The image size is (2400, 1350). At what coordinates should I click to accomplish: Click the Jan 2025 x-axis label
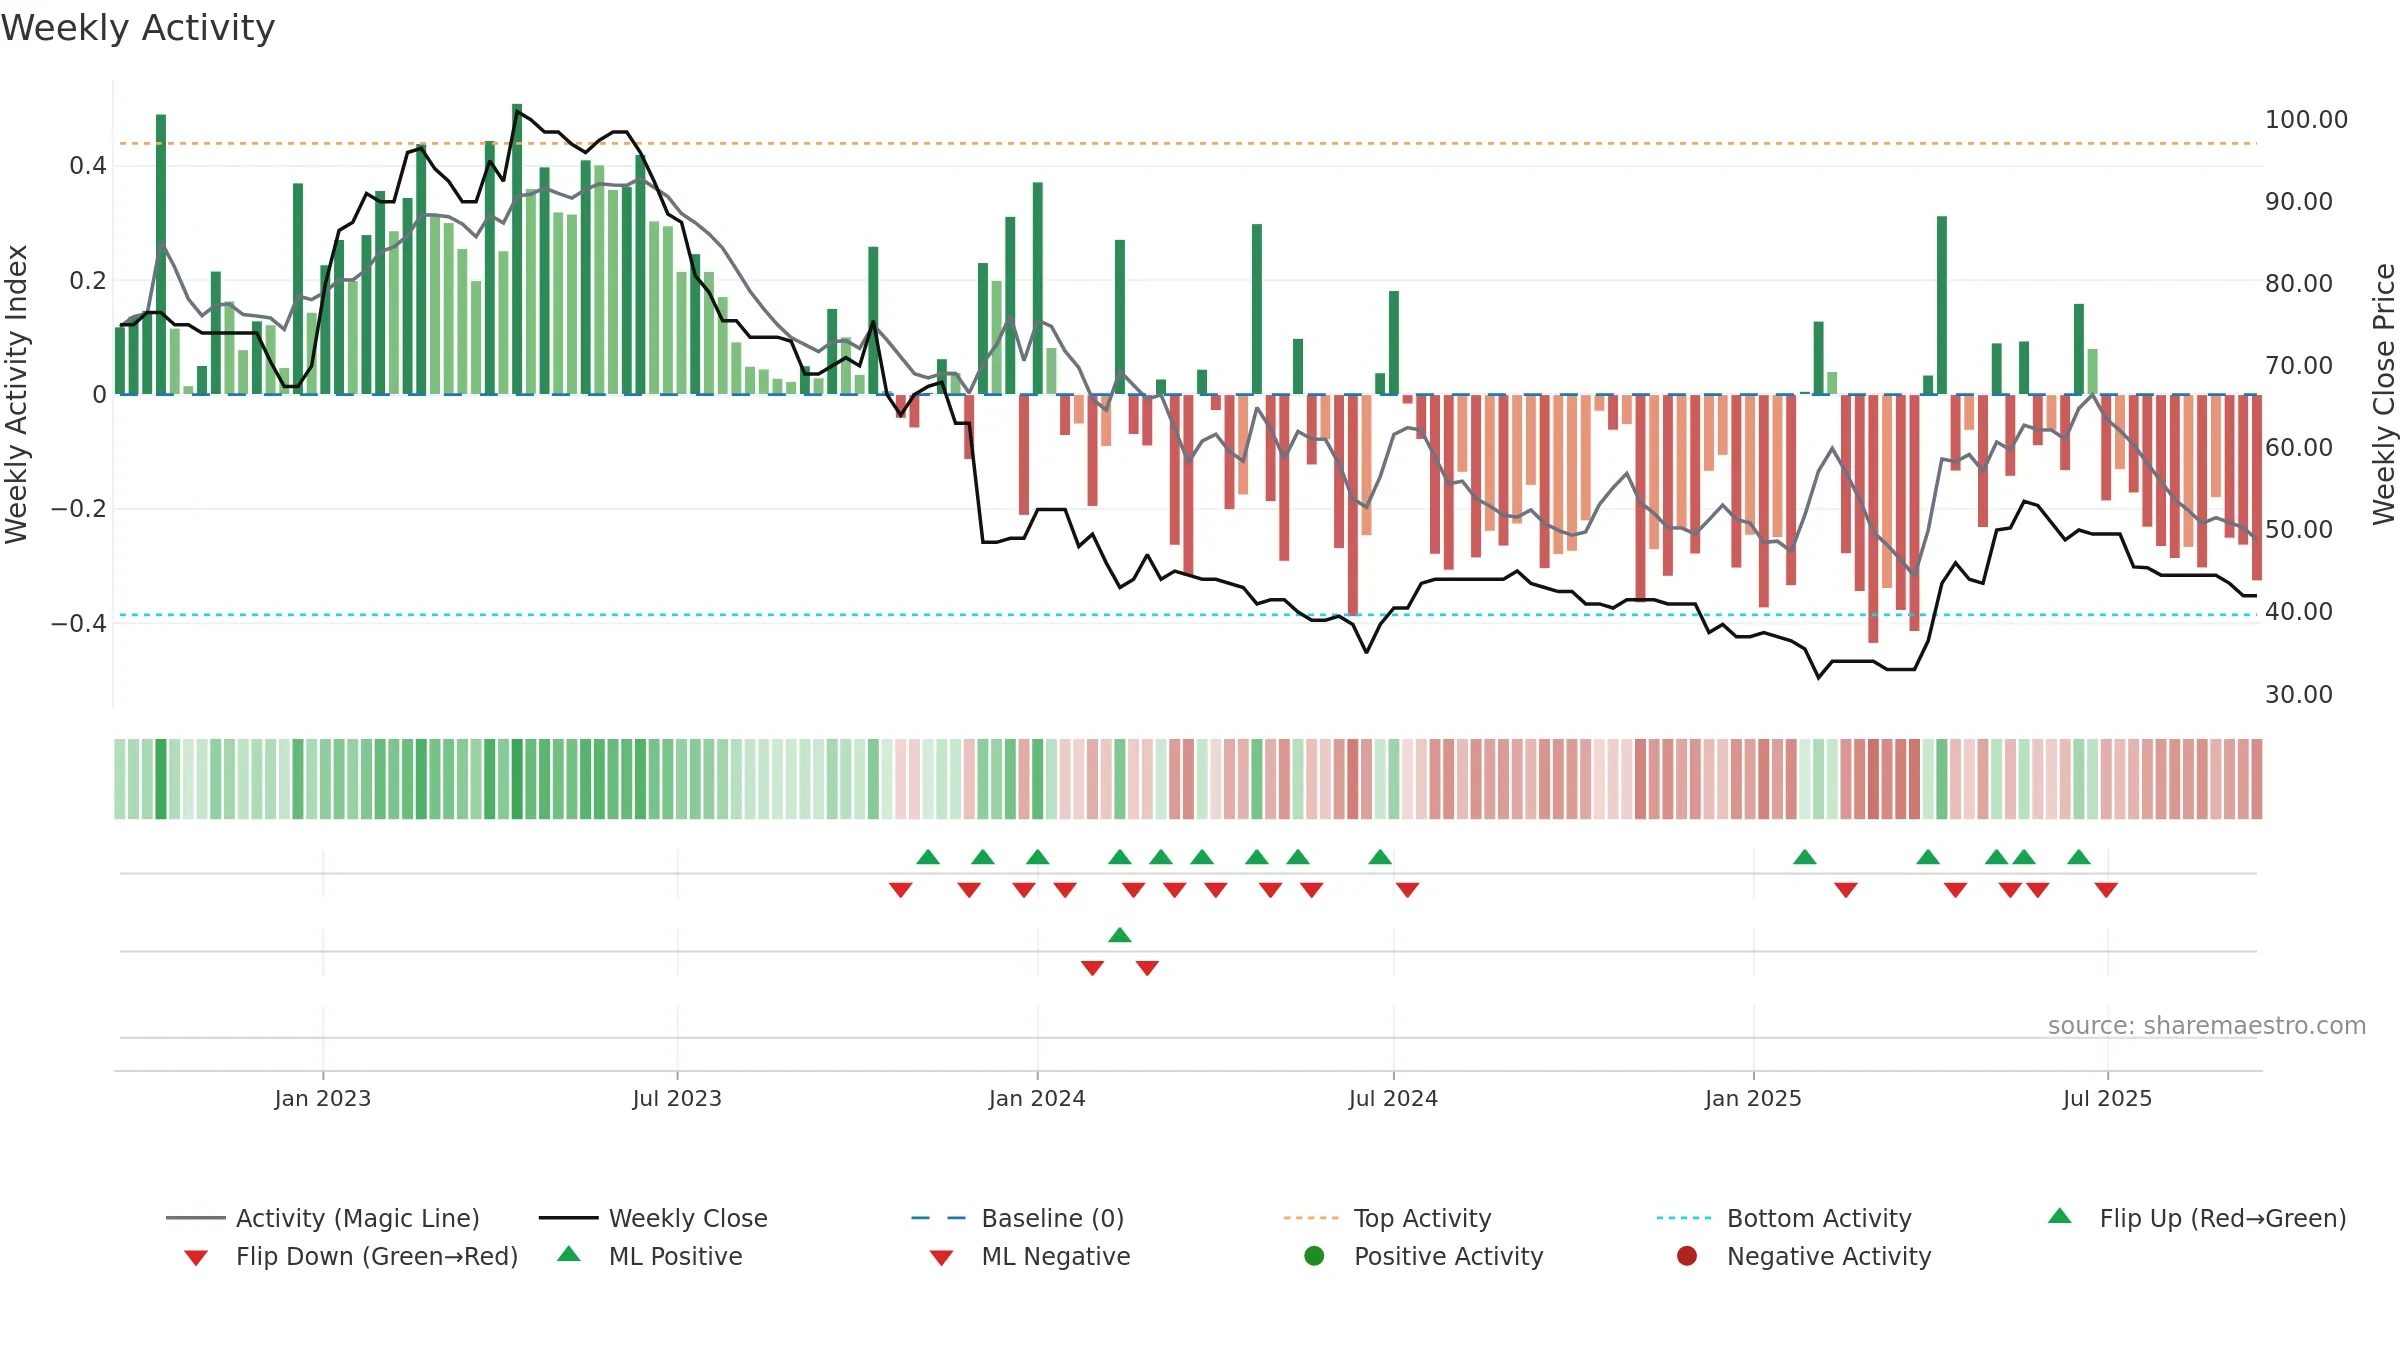point(1753,1098)
